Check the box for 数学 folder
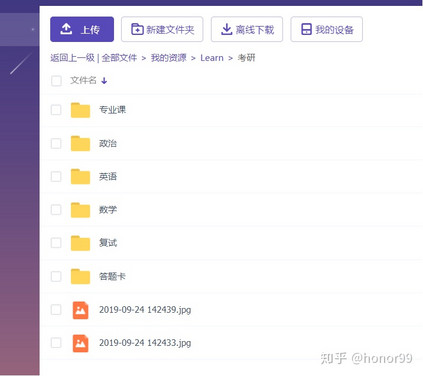 [x=56, y=210]
